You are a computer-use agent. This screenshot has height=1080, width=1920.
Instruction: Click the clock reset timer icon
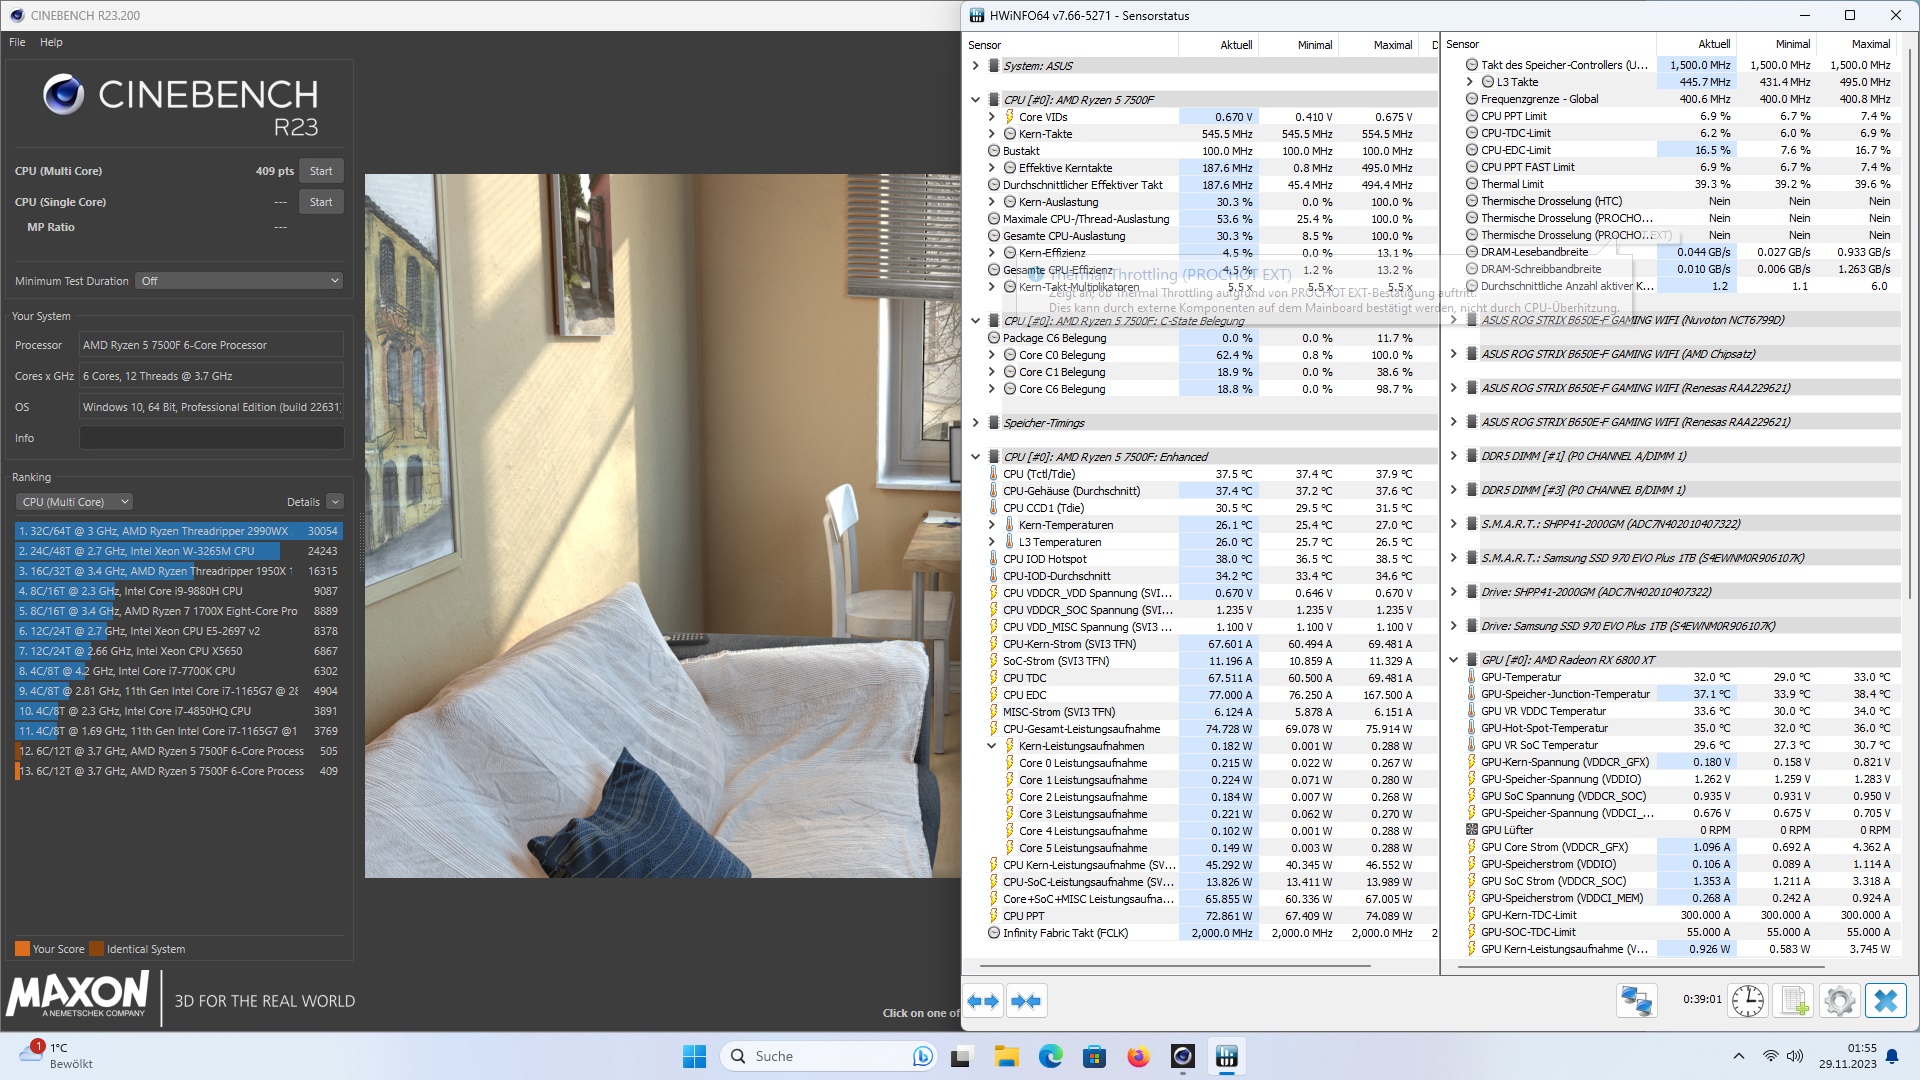coord(1748,1001)
